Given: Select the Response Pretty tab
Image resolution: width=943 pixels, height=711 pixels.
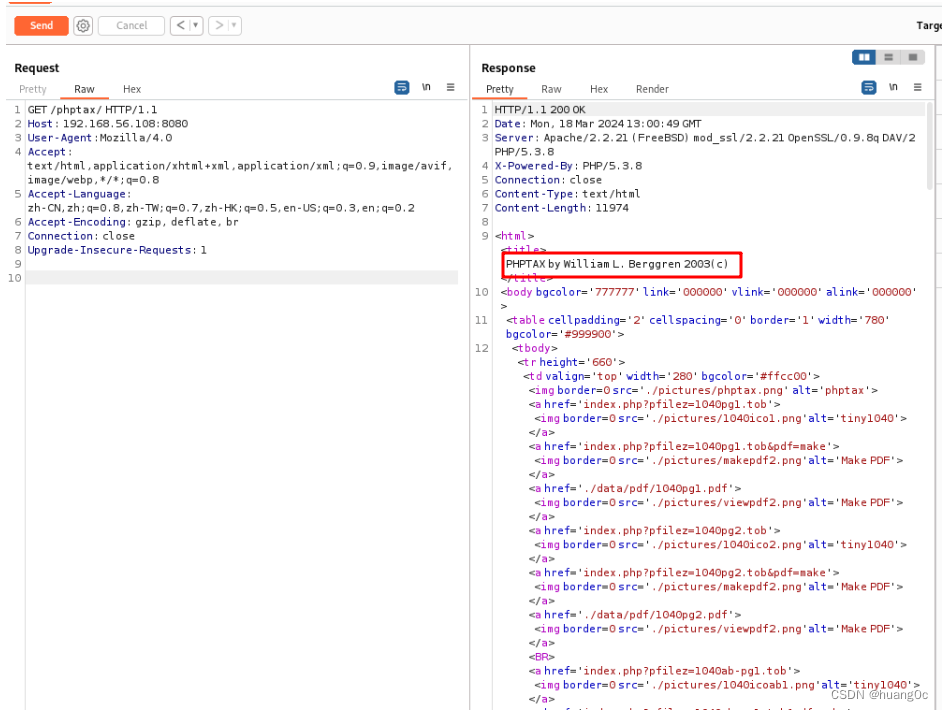Looking at the screenshot, I should click(500, 89).
